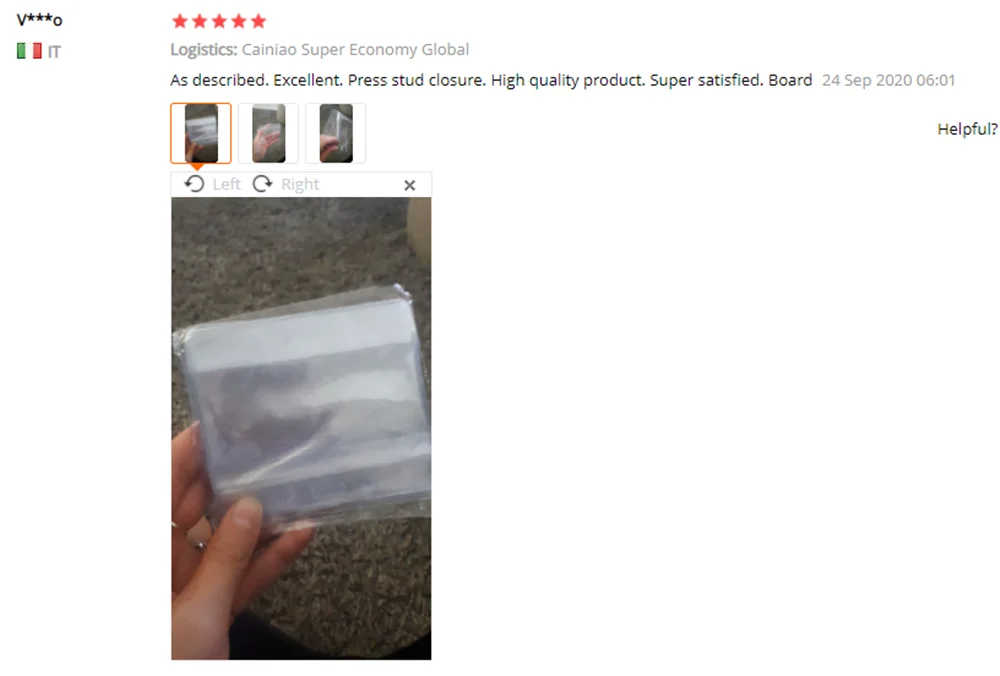Click the enlarged plastic sleeve photo
This screenshot has height=676, width=1000.
coord(301,429)
